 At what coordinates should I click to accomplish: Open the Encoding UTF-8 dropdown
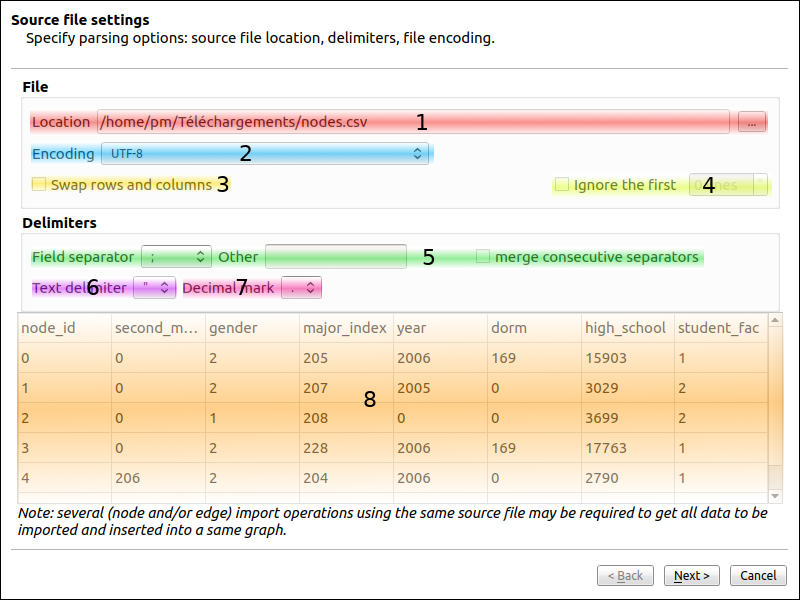[265, 153]
